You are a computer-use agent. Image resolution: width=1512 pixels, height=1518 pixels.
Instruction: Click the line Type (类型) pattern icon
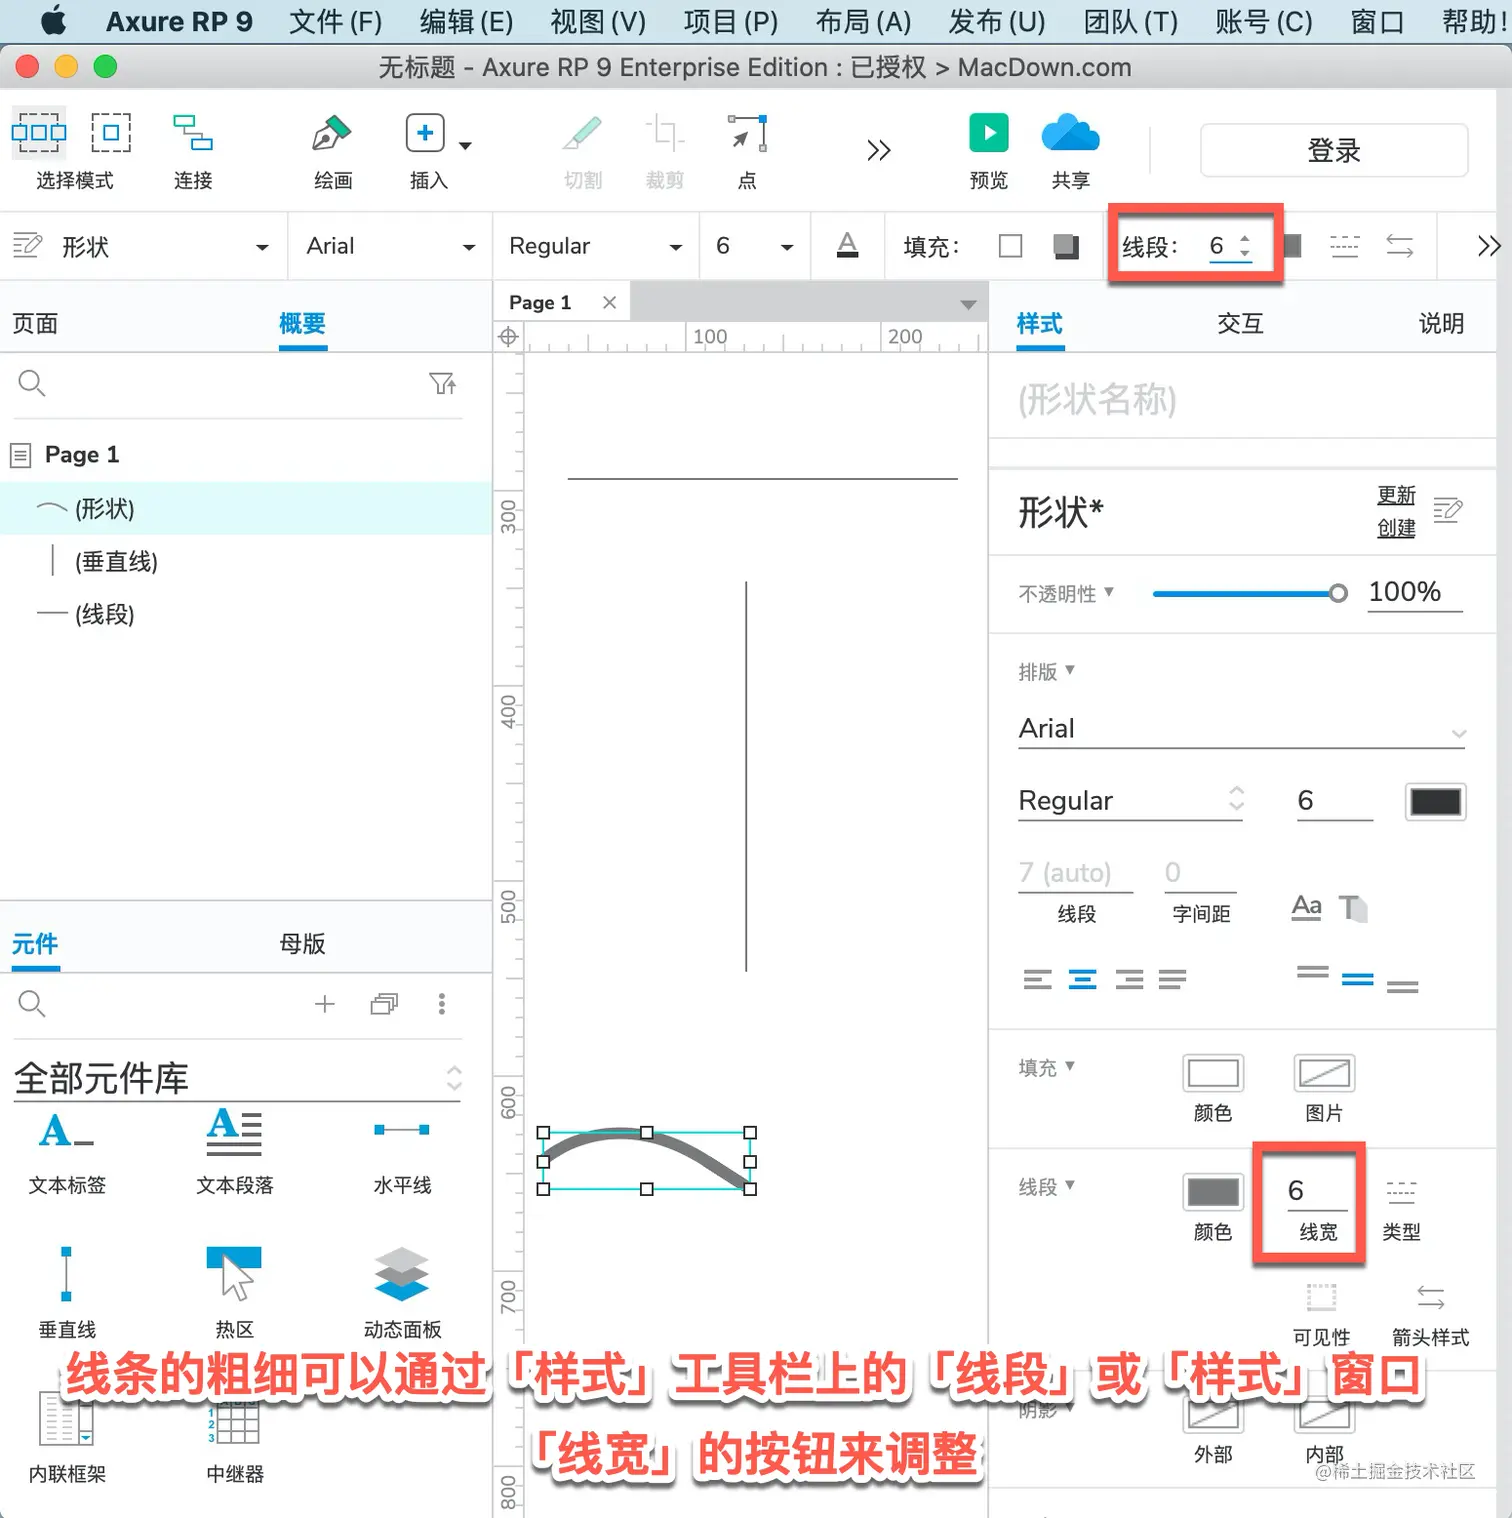(1401, 1191)
